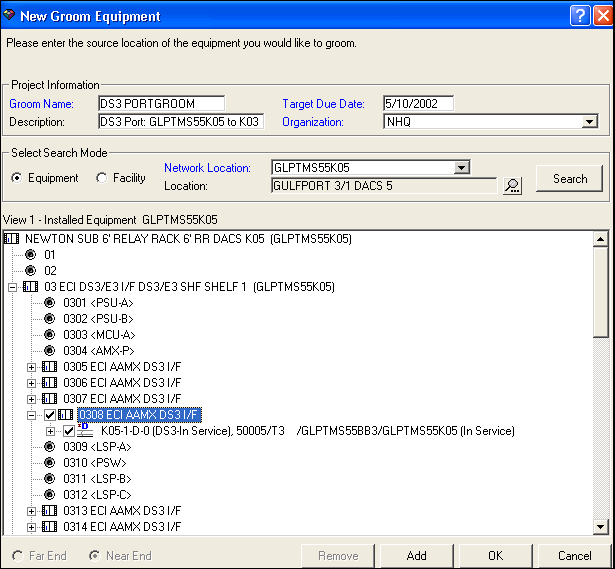The height and width of the screenshot is (569, 615).
Task: Click the port icon for K05-1-D-0
Action: point(85,430)
